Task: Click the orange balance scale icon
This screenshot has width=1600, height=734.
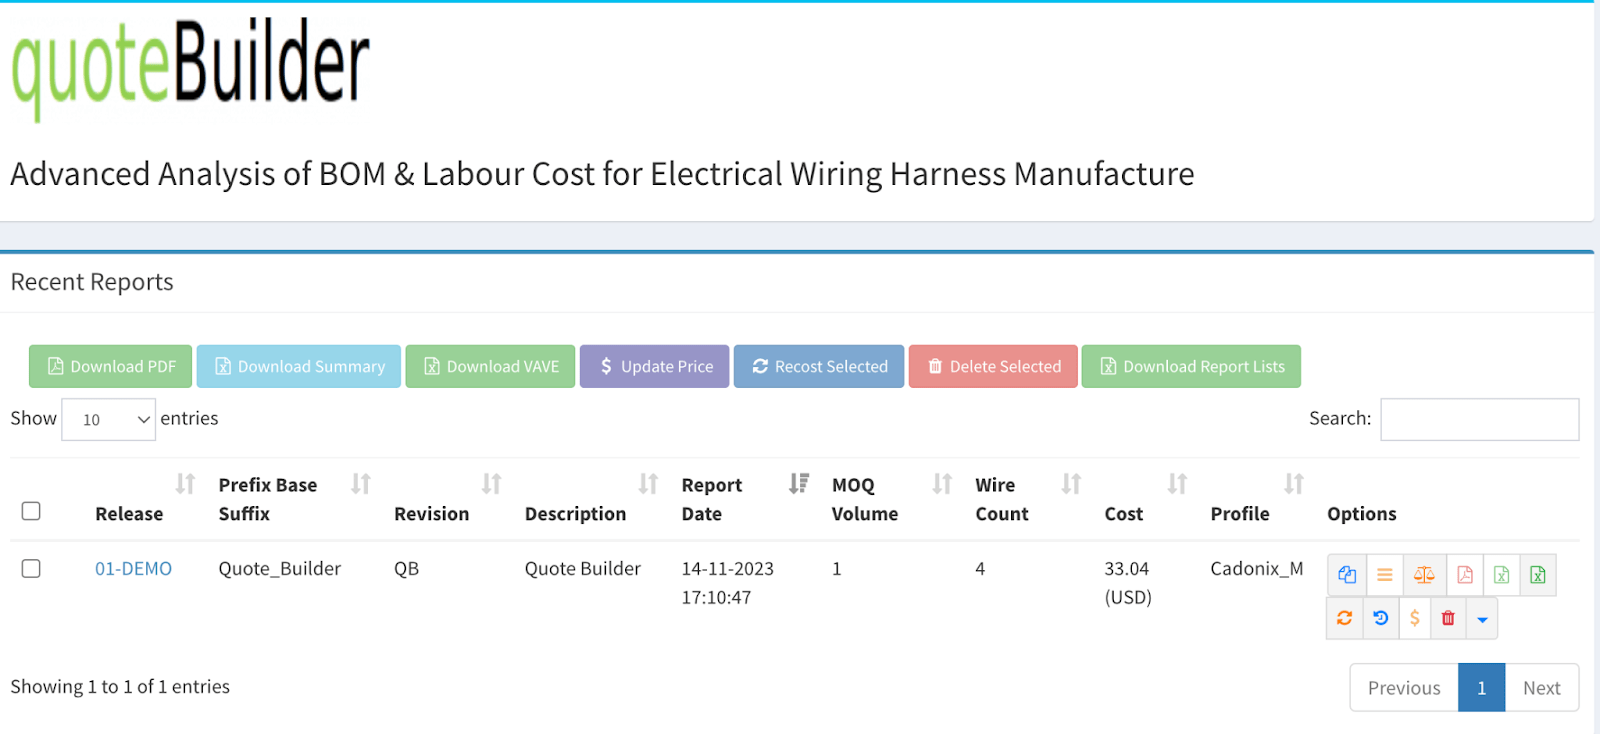Action: pyautogui.click(x=1424, y=575)
